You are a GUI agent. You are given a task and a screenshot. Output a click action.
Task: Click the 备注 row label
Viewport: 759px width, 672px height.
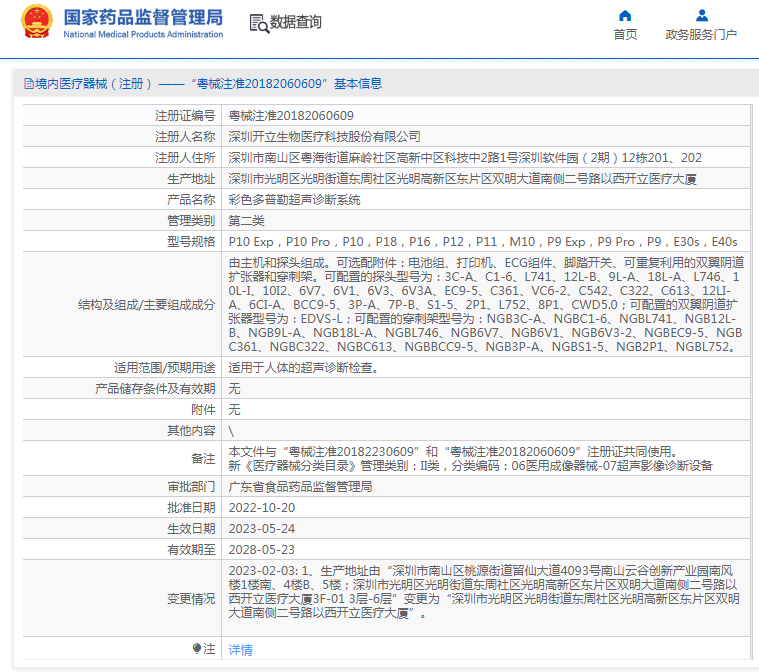[x=203, y=458]
